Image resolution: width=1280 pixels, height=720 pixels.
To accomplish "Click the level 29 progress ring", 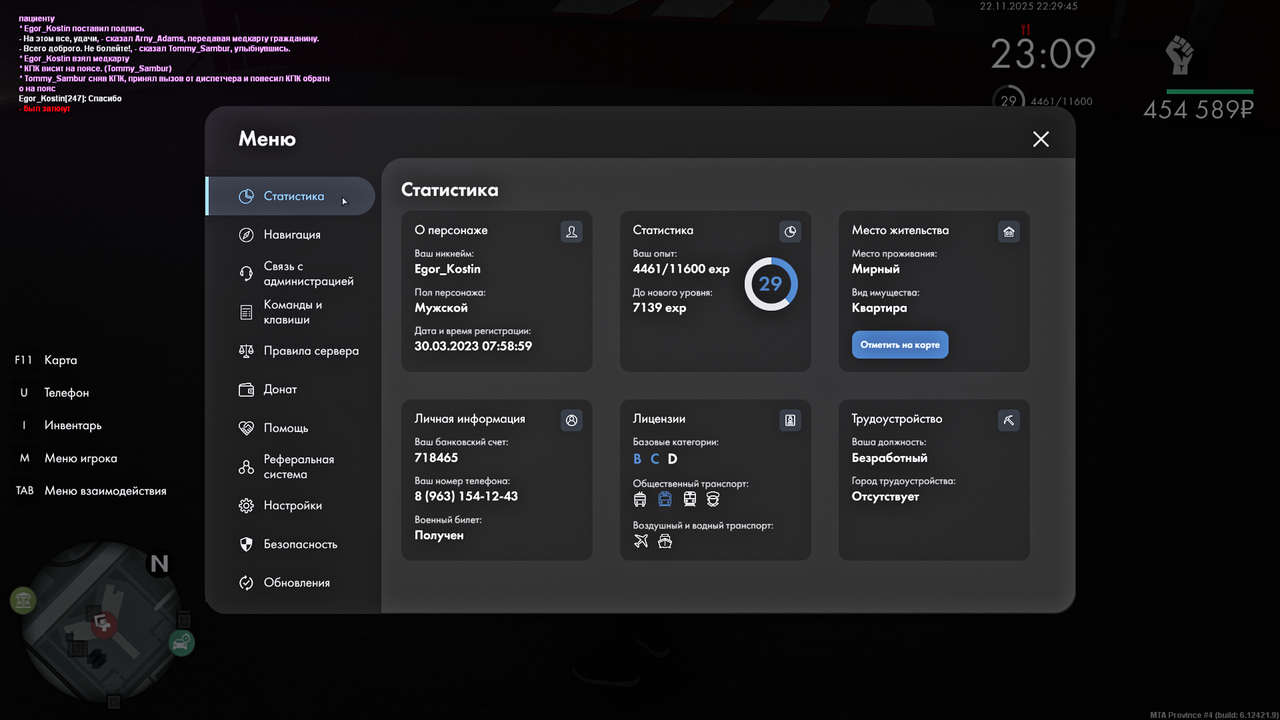I will point(770,284).
